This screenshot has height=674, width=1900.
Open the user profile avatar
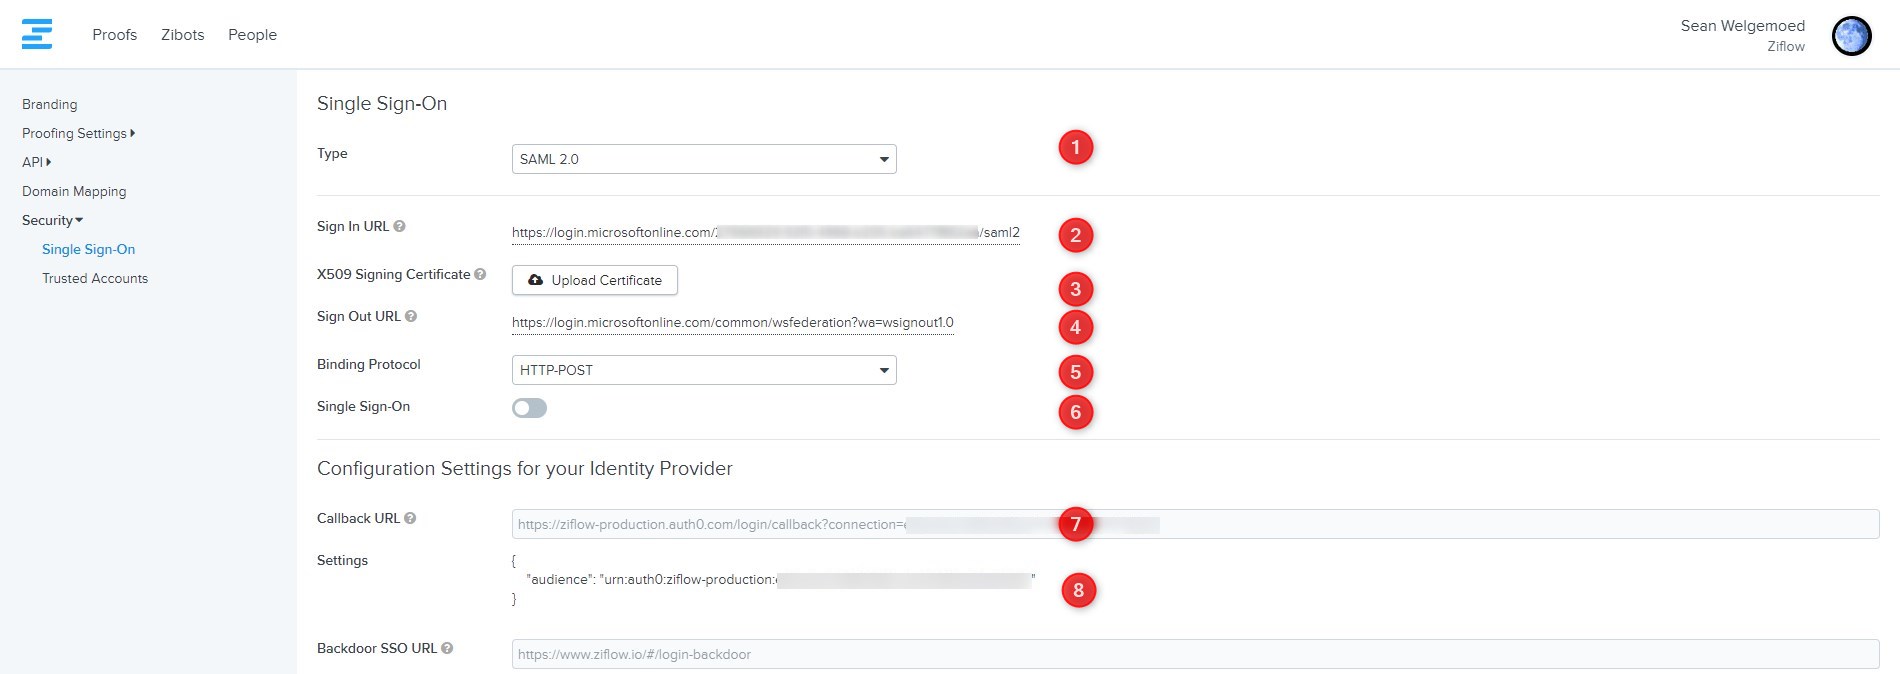tap(1851, 36)
